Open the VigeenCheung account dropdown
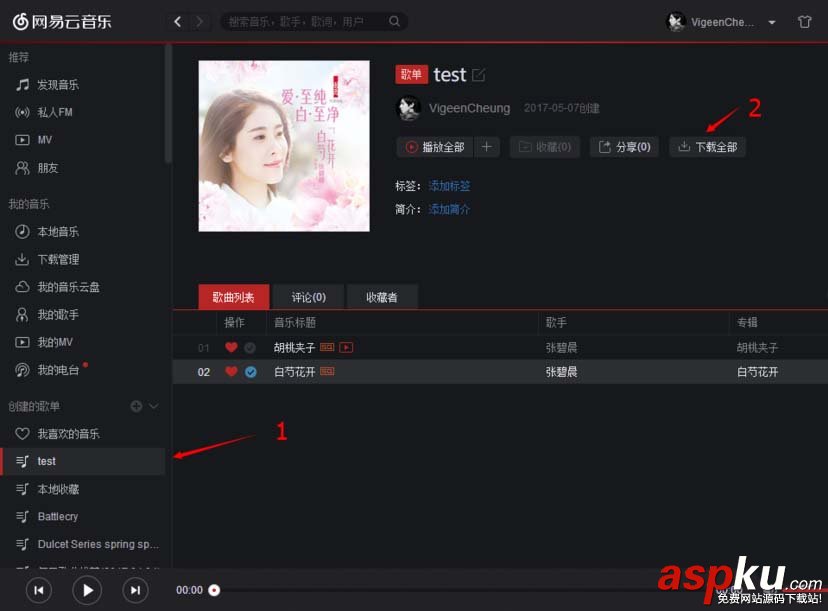Image resolution: width=828 pixels, height=611 pixels. 718,21
